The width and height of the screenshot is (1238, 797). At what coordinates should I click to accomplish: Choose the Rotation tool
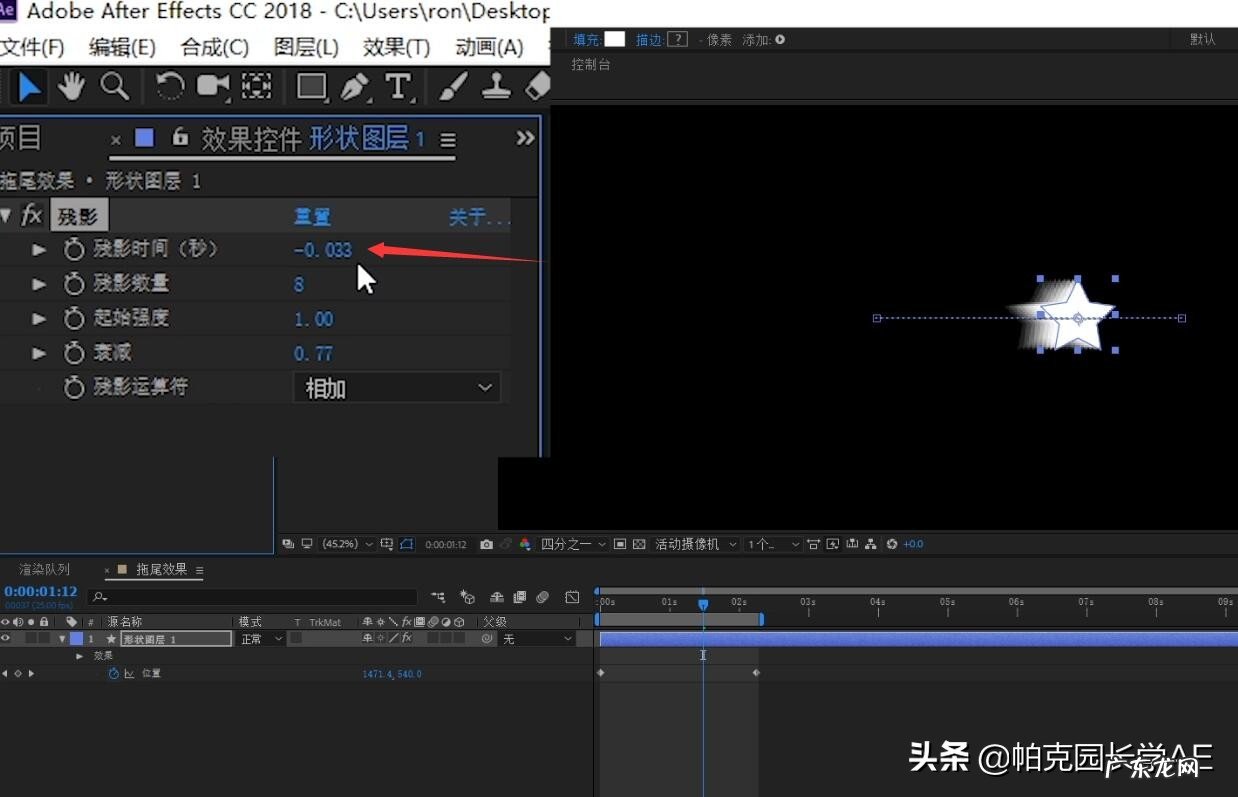(168, 86)
